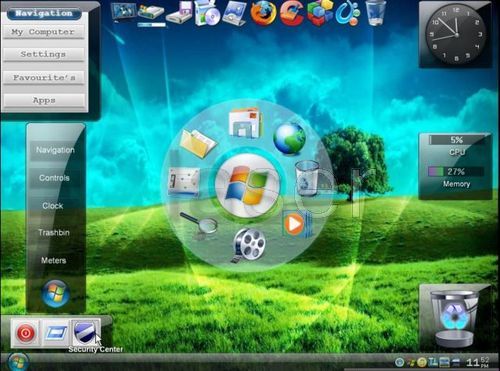The height and width of the screenshot is (371, 500).
Task: Open the blue swirl orbs icon in dock
Action: (348, 13)
